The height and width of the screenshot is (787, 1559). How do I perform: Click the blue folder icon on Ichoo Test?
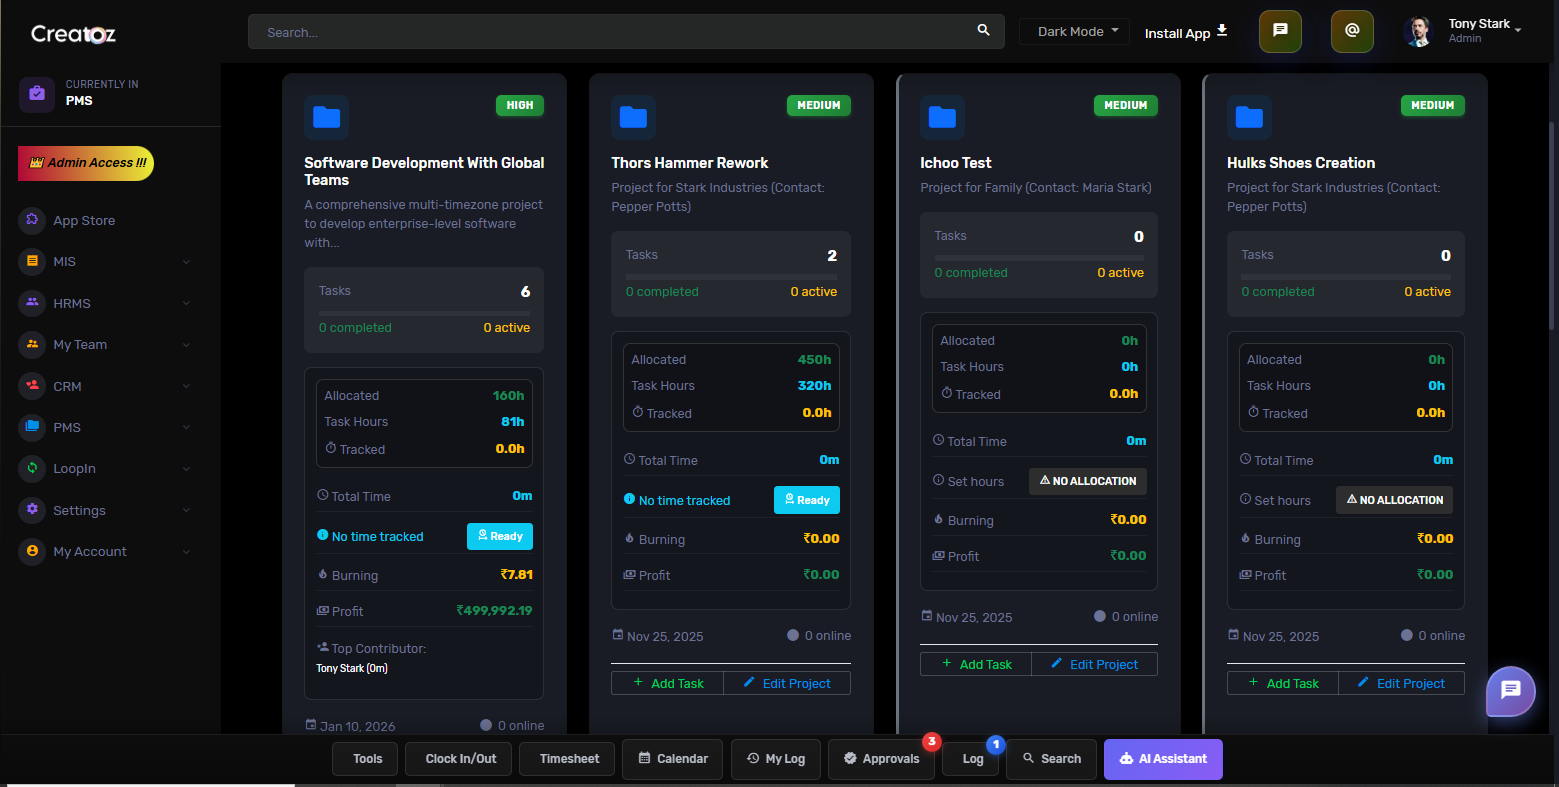click(942, 118)
